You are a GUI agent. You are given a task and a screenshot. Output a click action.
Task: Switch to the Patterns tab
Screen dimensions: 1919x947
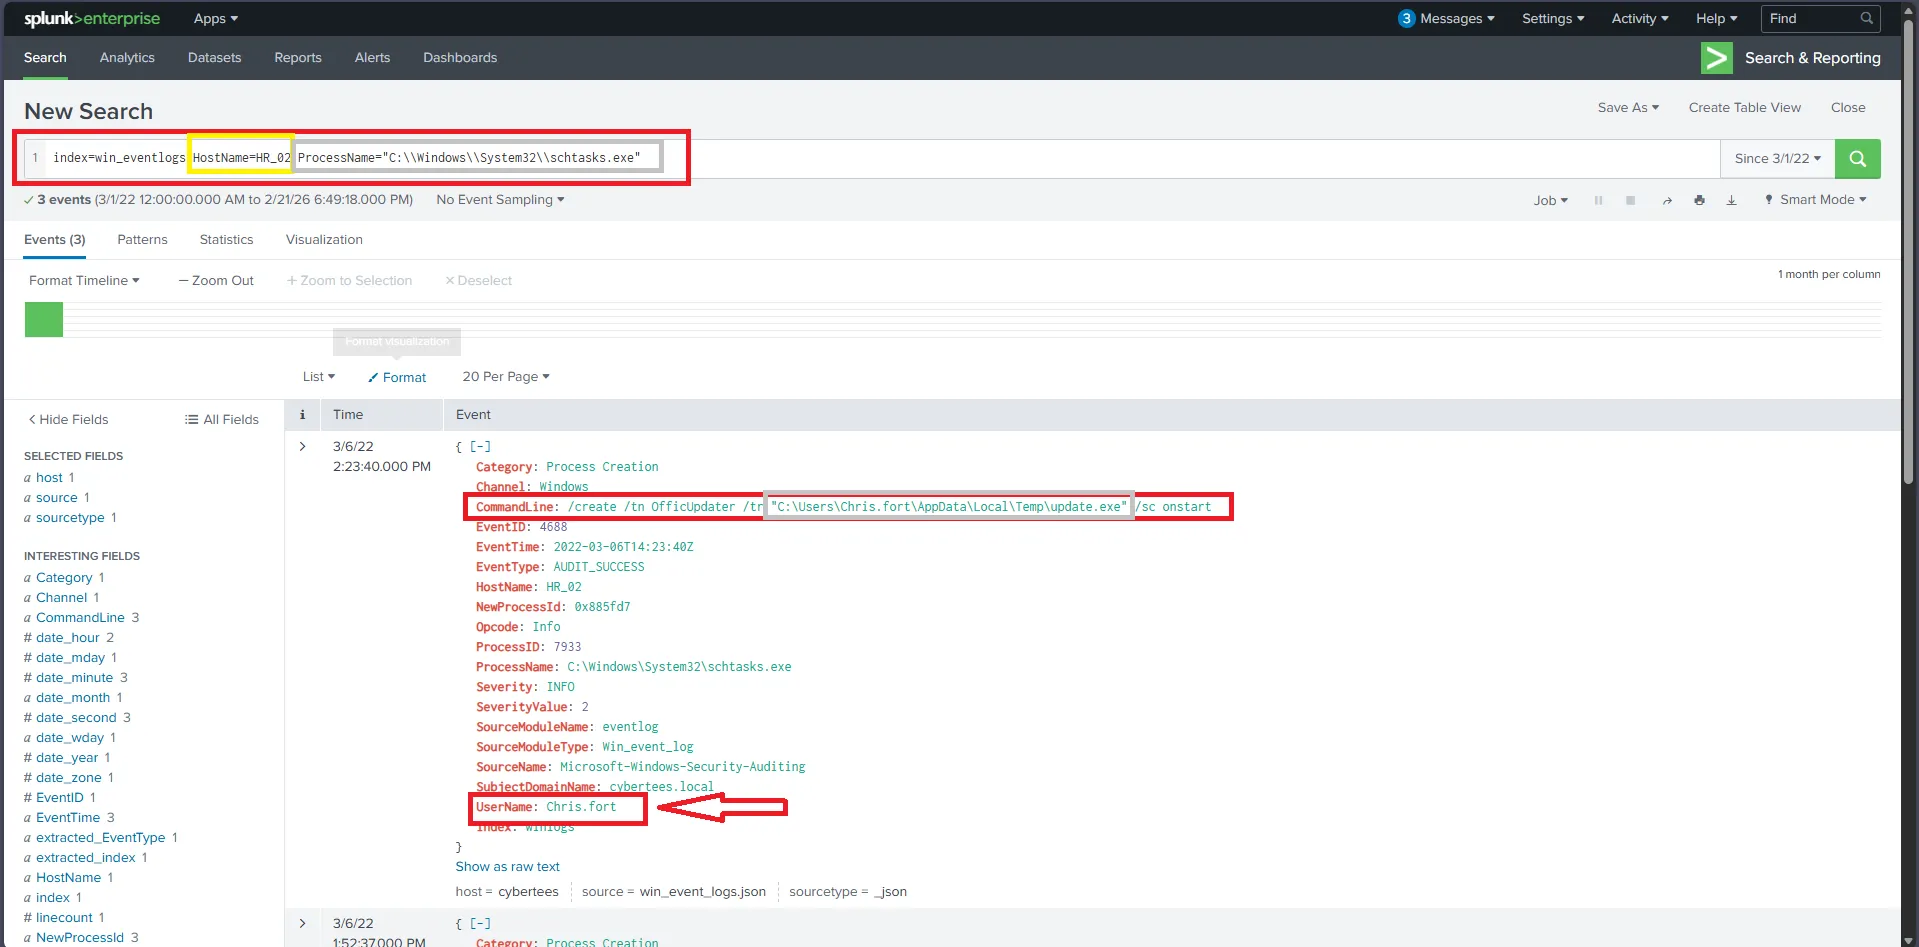[142, 240]
